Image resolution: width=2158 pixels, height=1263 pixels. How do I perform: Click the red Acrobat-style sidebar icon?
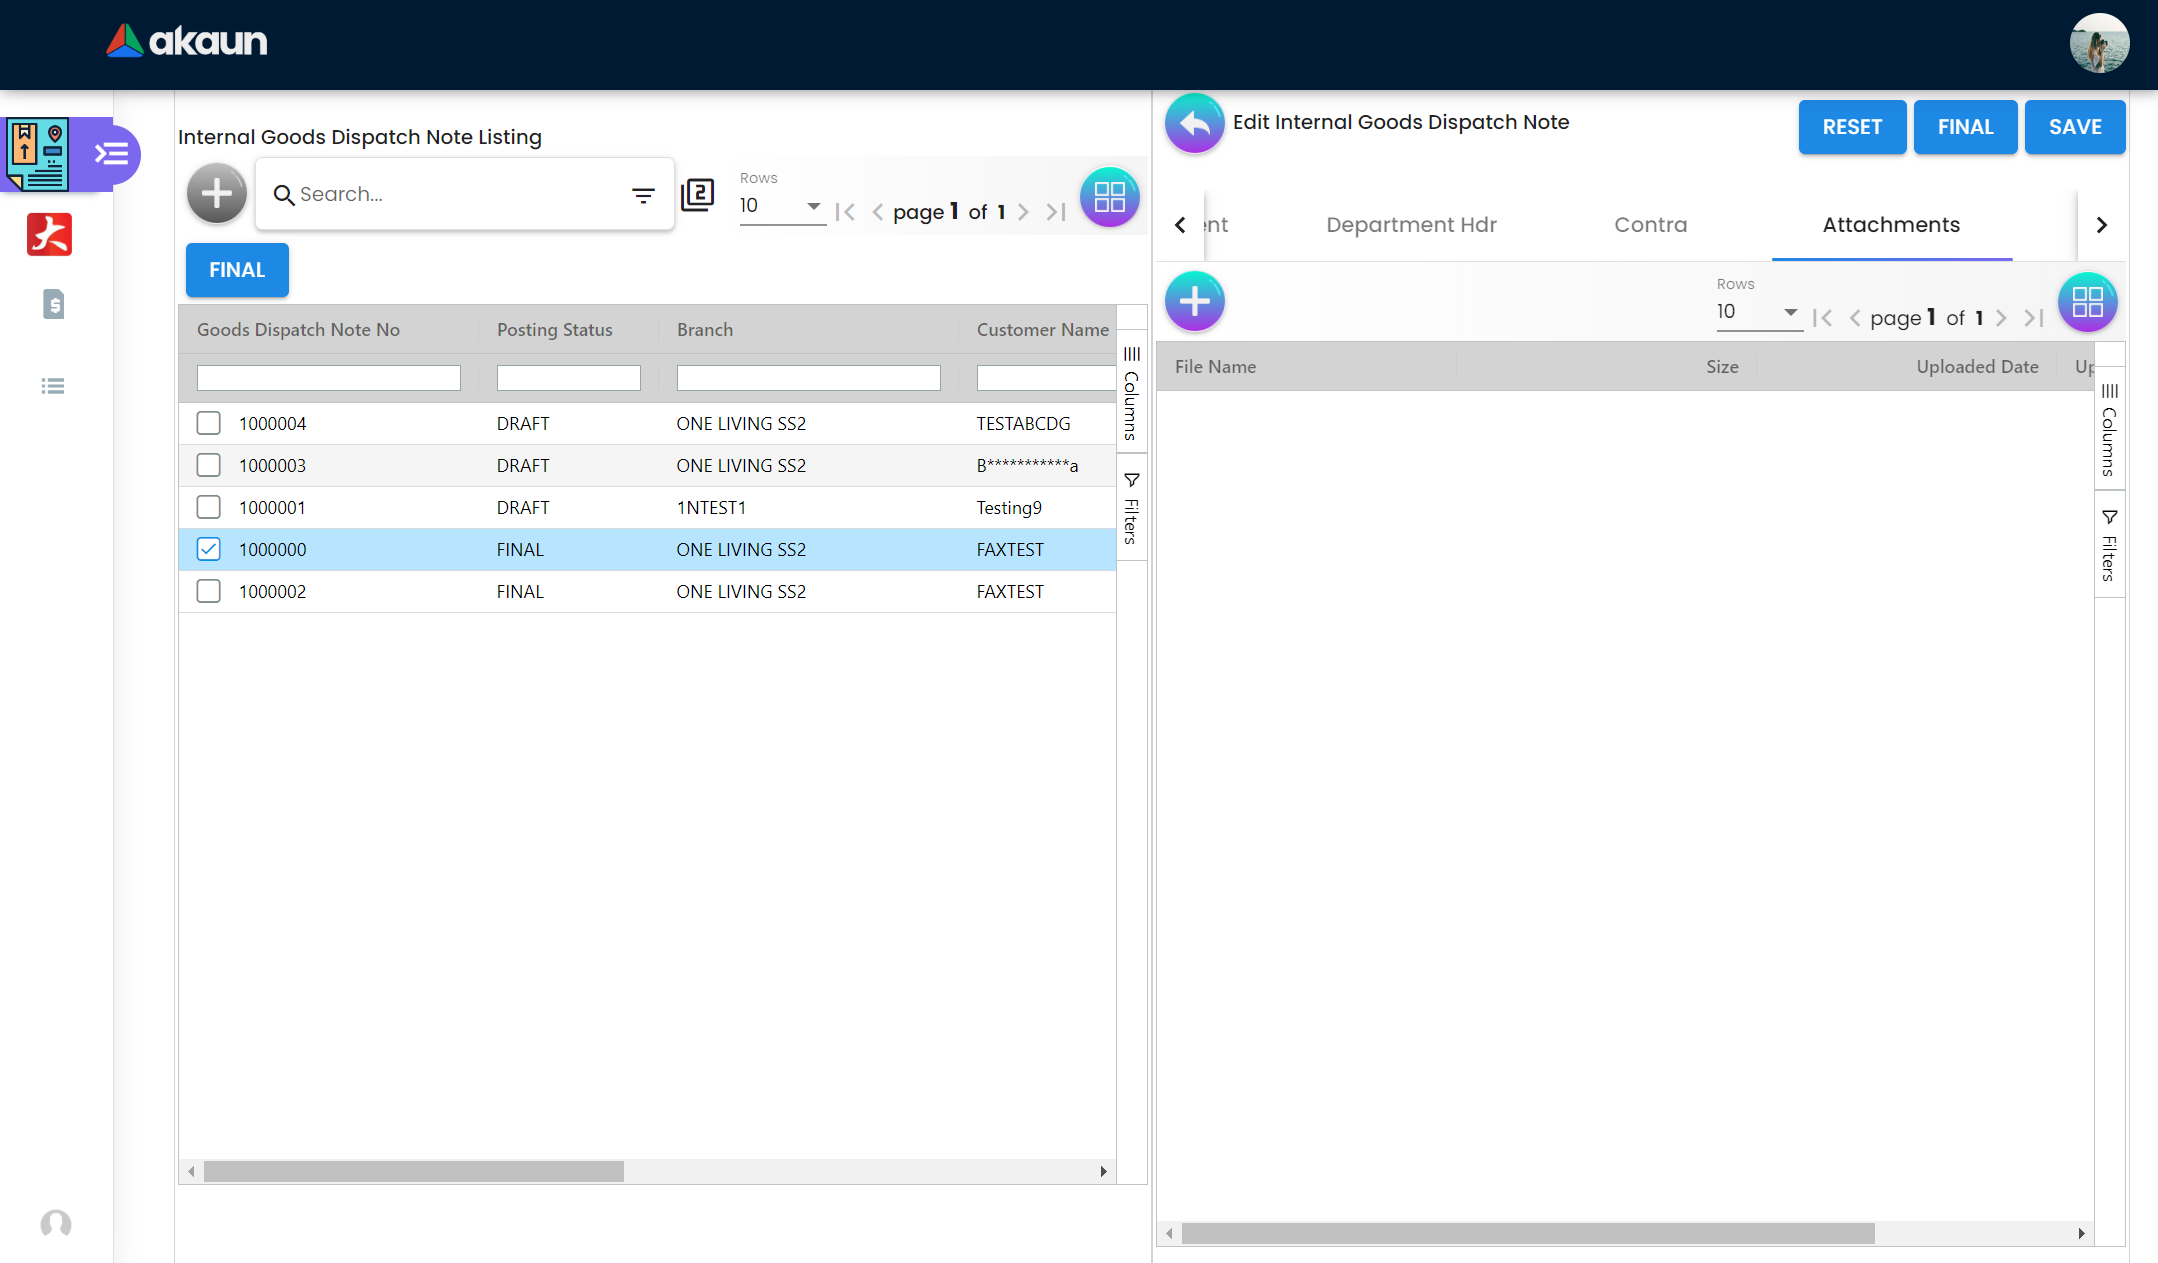[x=49, y=235]
